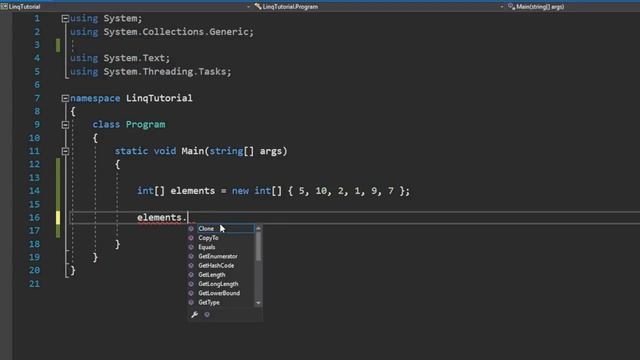Click the method icon beside GetType

pos(191,302)
